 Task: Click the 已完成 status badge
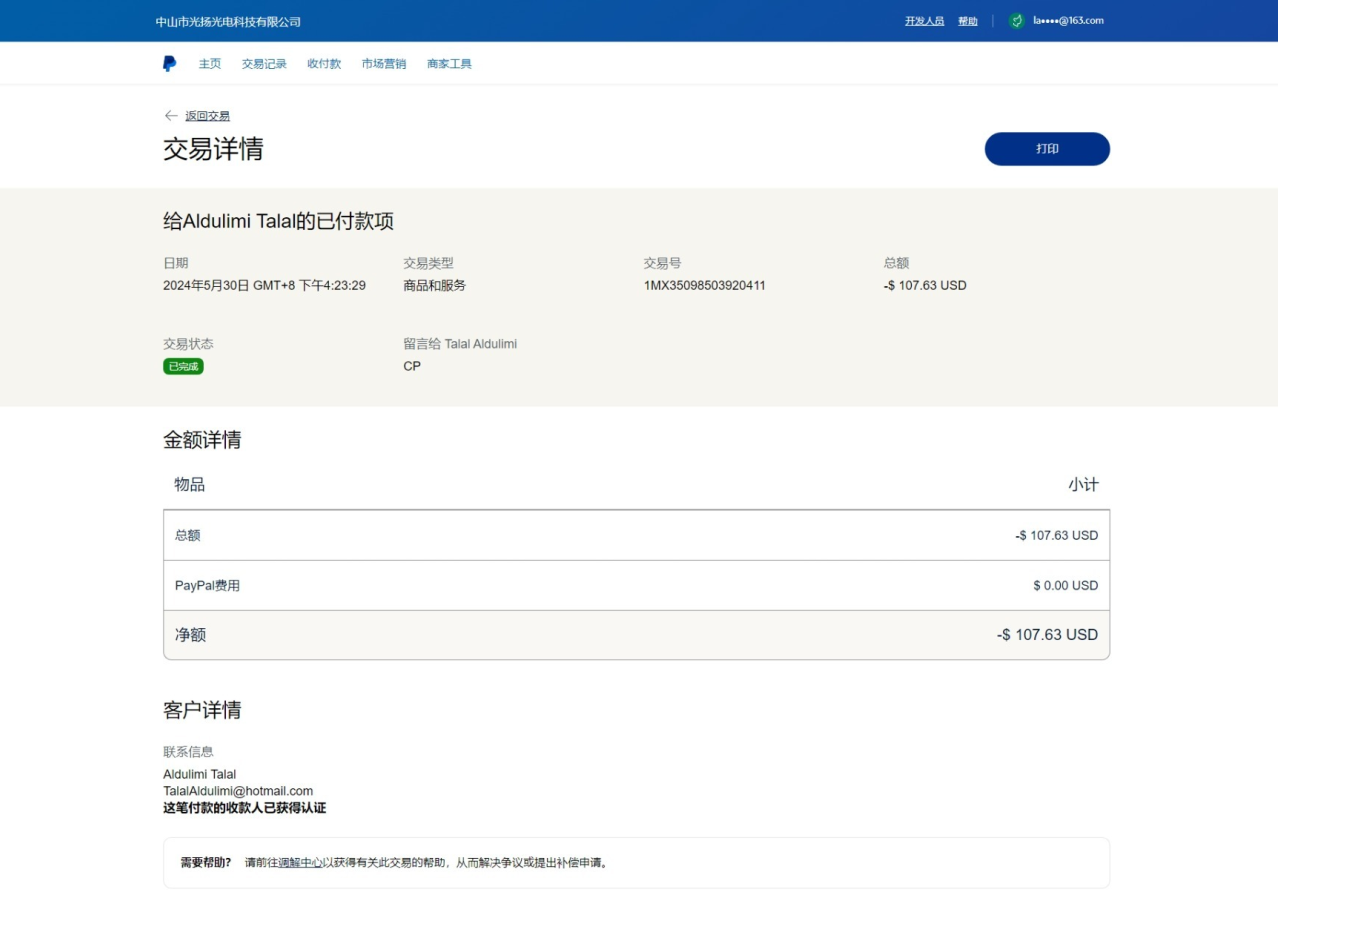tap(183, 367)
